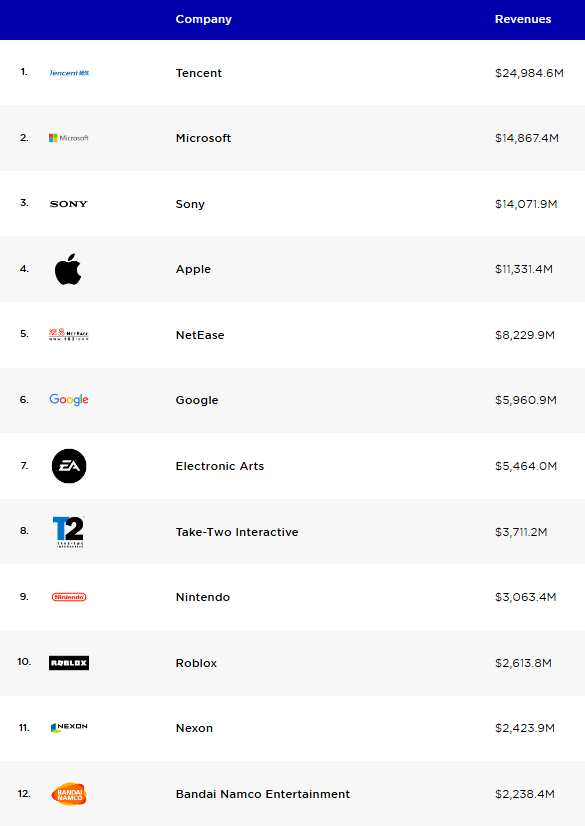The width and height of the screenshot is (585, 826).
Task: Click the Nexon logo
Action: click(69, 727)
